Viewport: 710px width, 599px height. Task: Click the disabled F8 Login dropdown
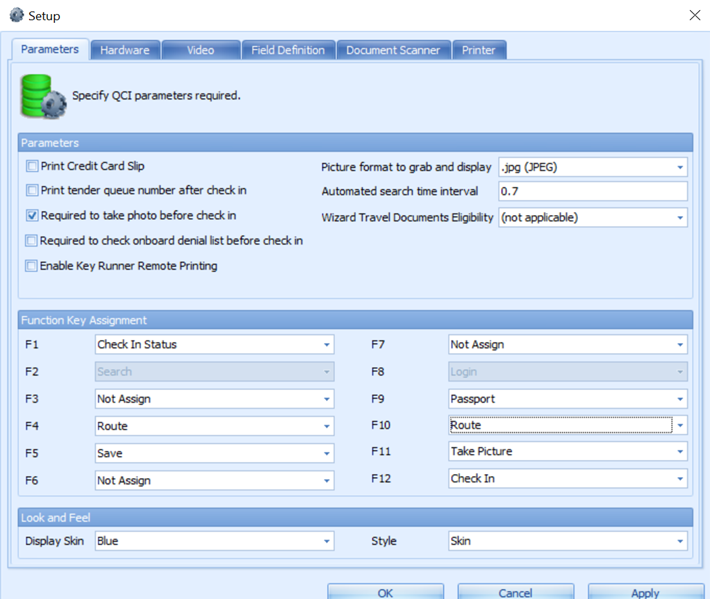point(568,372)
